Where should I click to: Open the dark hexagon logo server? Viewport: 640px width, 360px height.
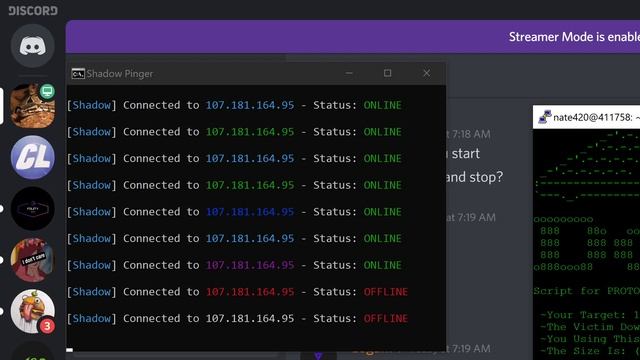(33, 209)
